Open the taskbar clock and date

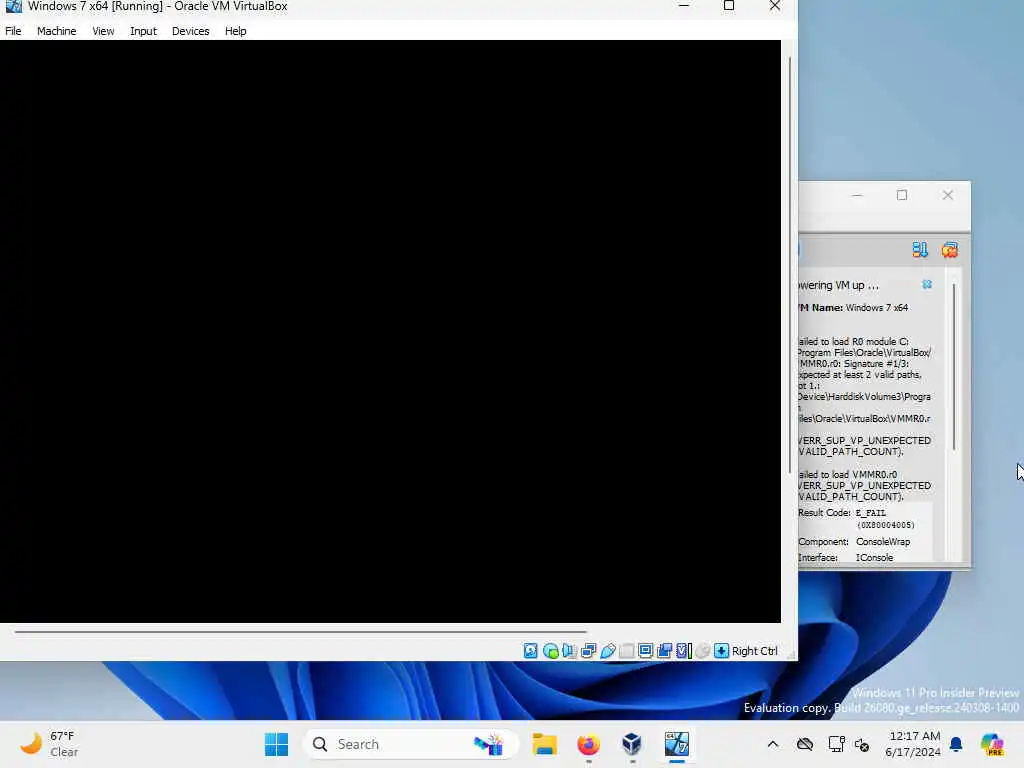click(913, 744)
